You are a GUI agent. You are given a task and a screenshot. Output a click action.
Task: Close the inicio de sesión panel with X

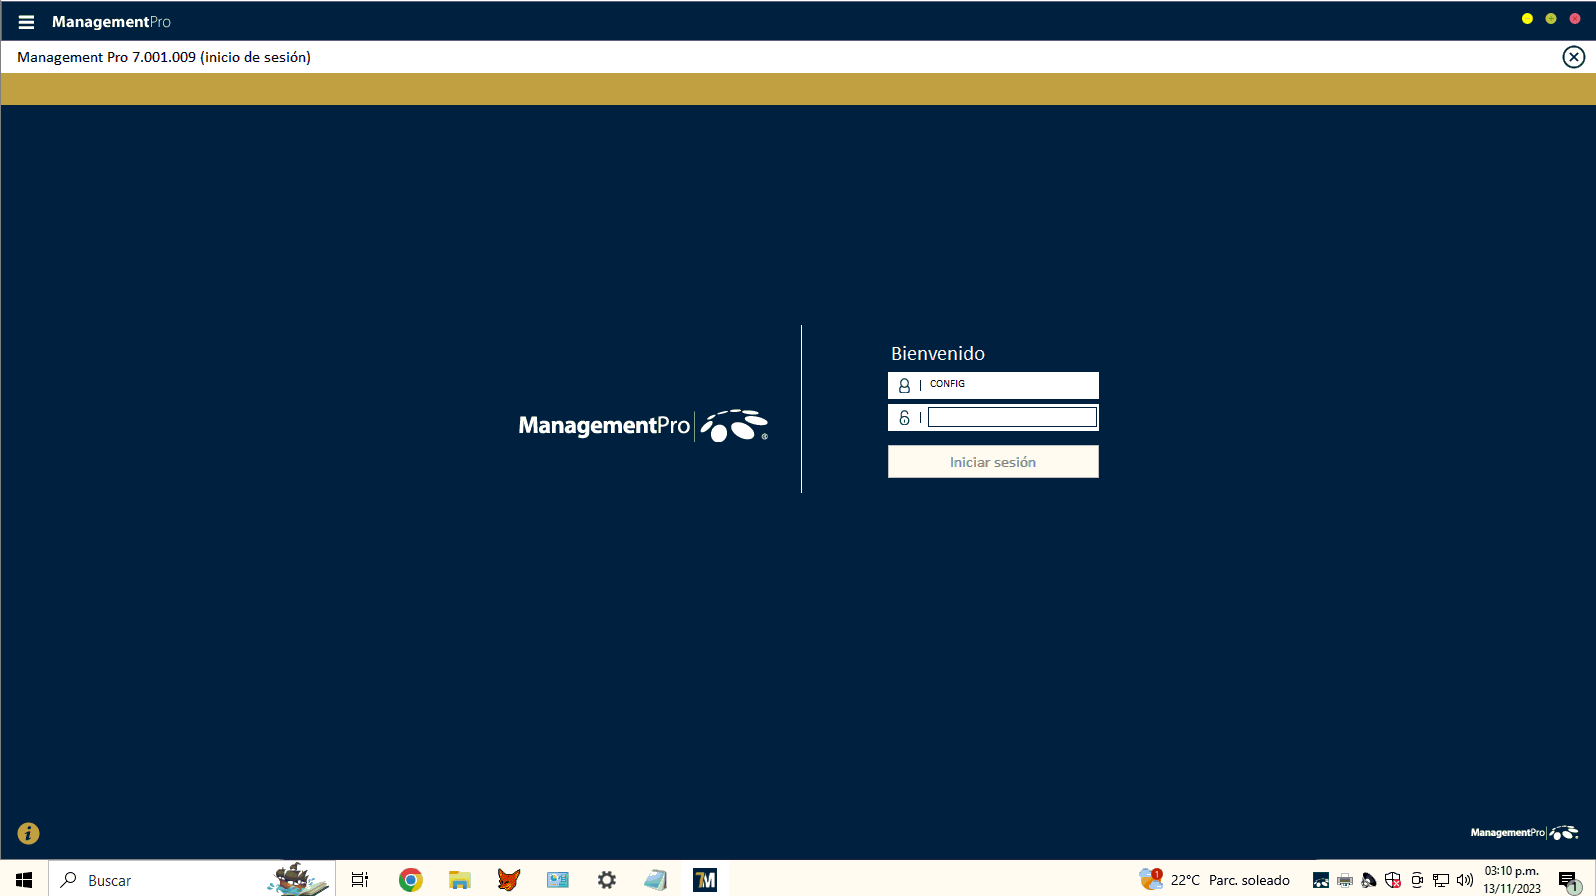point(1573,57)
